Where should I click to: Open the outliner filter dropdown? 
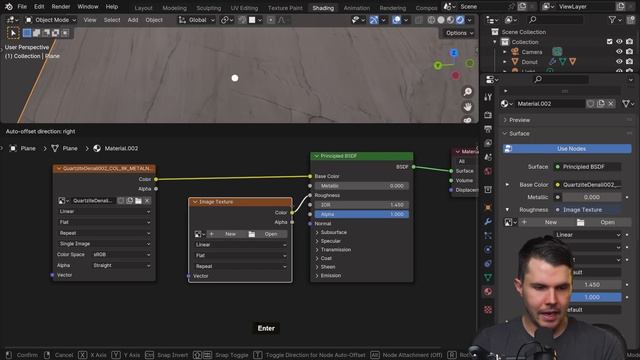[x=615, y=20]
